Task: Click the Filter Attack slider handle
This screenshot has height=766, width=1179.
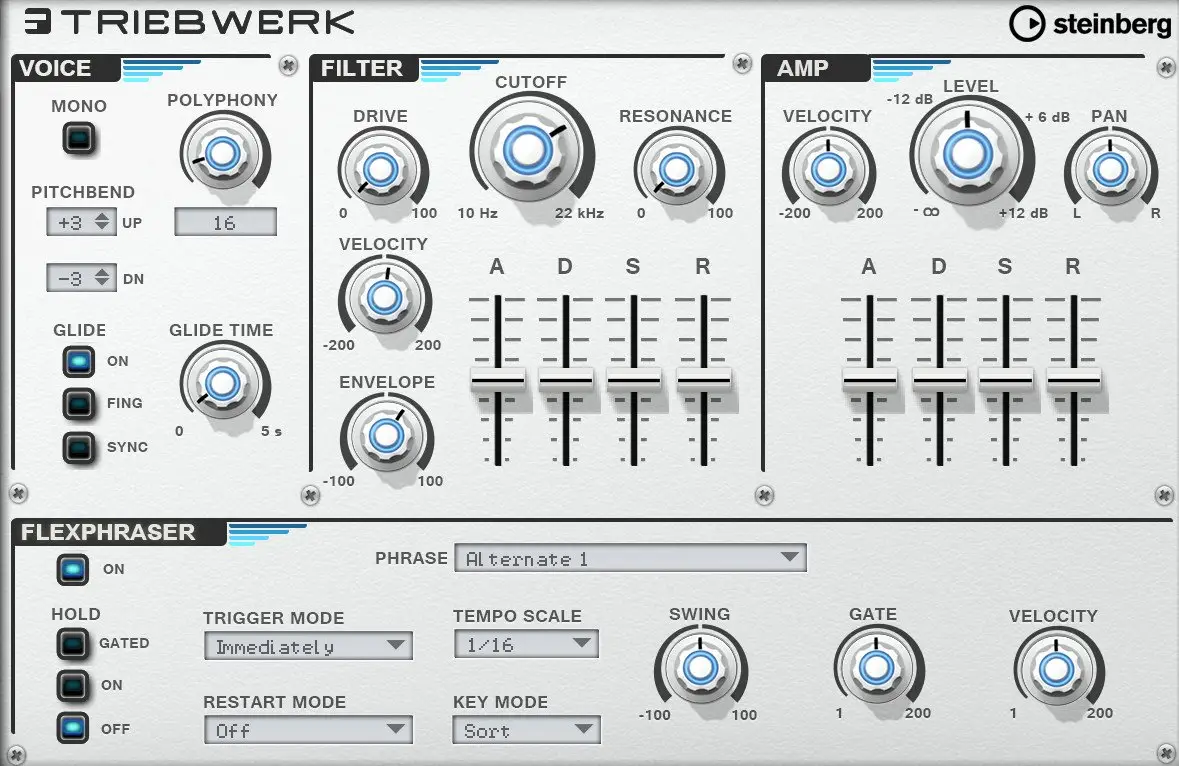Action: tap(498, 380)
